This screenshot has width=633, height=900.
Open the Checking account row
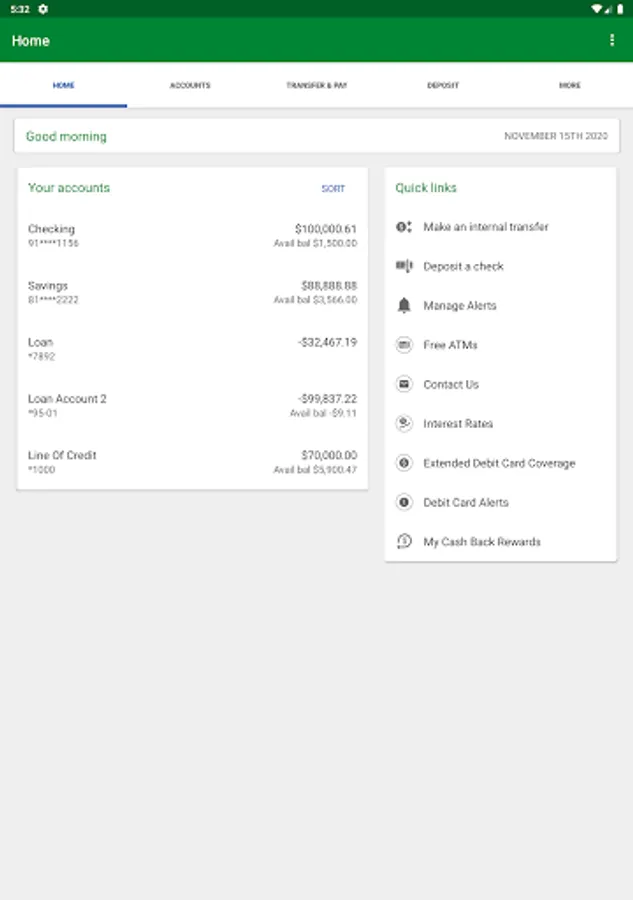point(192,236)
